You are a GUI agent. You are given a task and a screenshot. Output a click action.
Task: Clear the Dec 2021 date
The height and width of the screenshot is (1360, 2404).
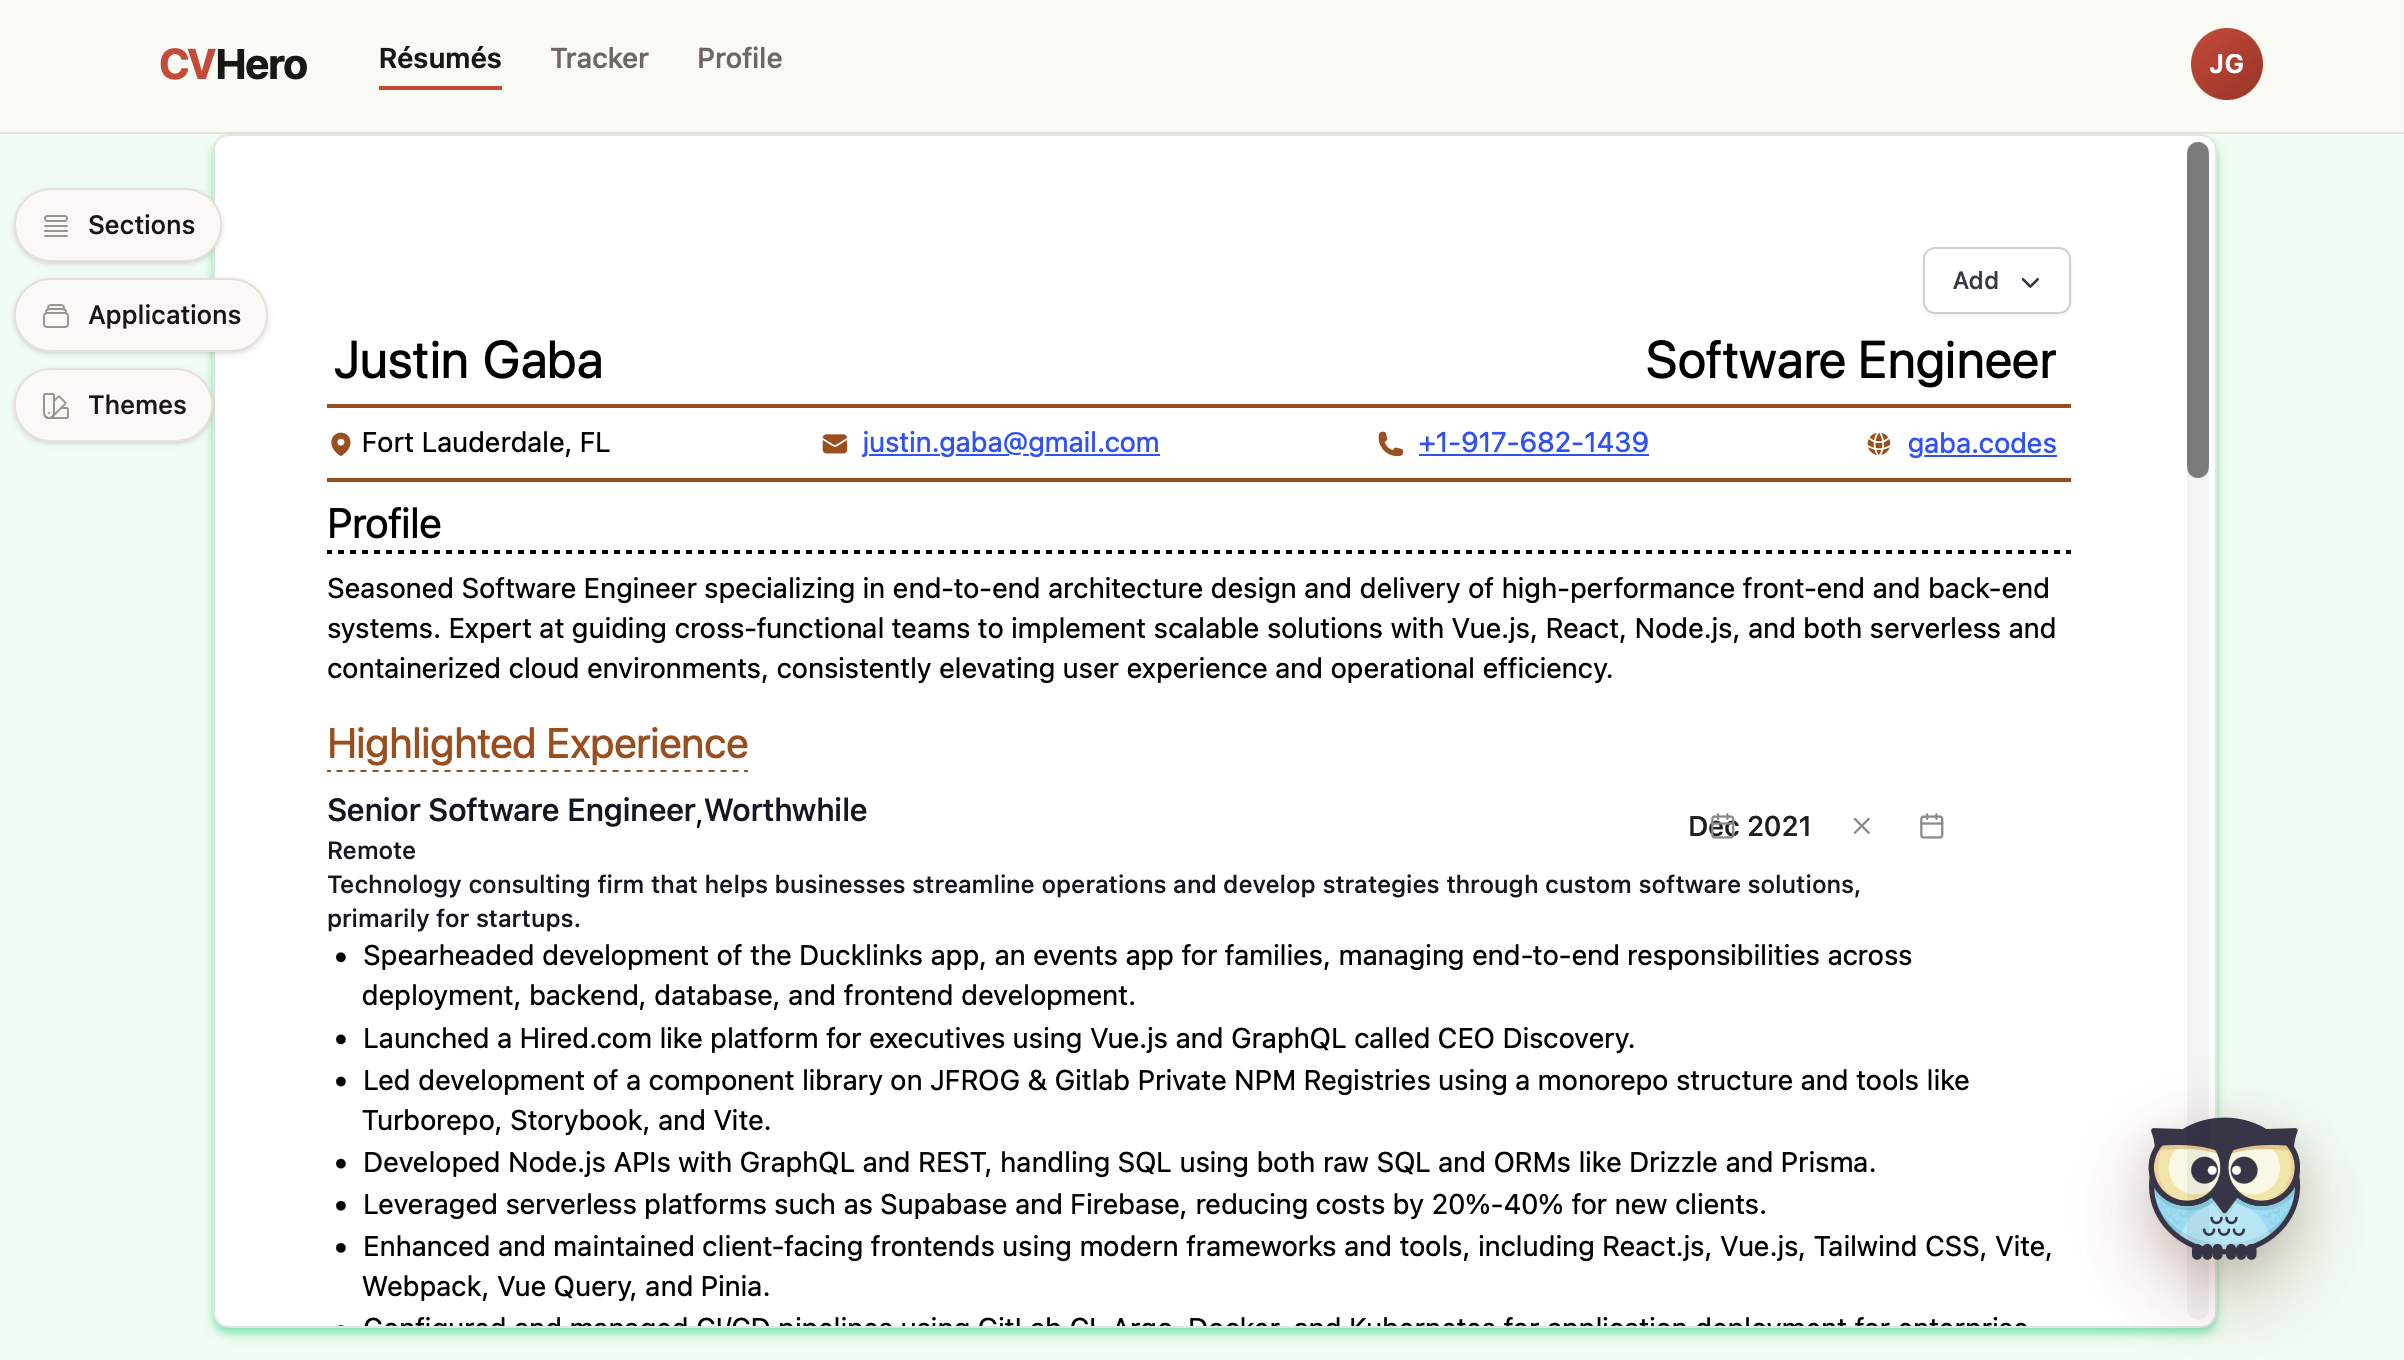(1861, 826)
